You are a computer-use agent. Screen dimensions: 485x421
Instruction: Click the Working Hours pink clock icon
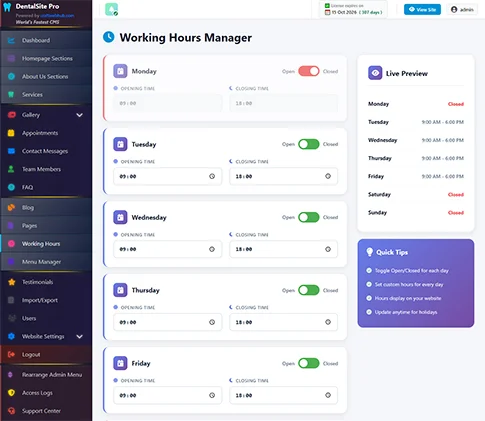(x=11, y=244)
